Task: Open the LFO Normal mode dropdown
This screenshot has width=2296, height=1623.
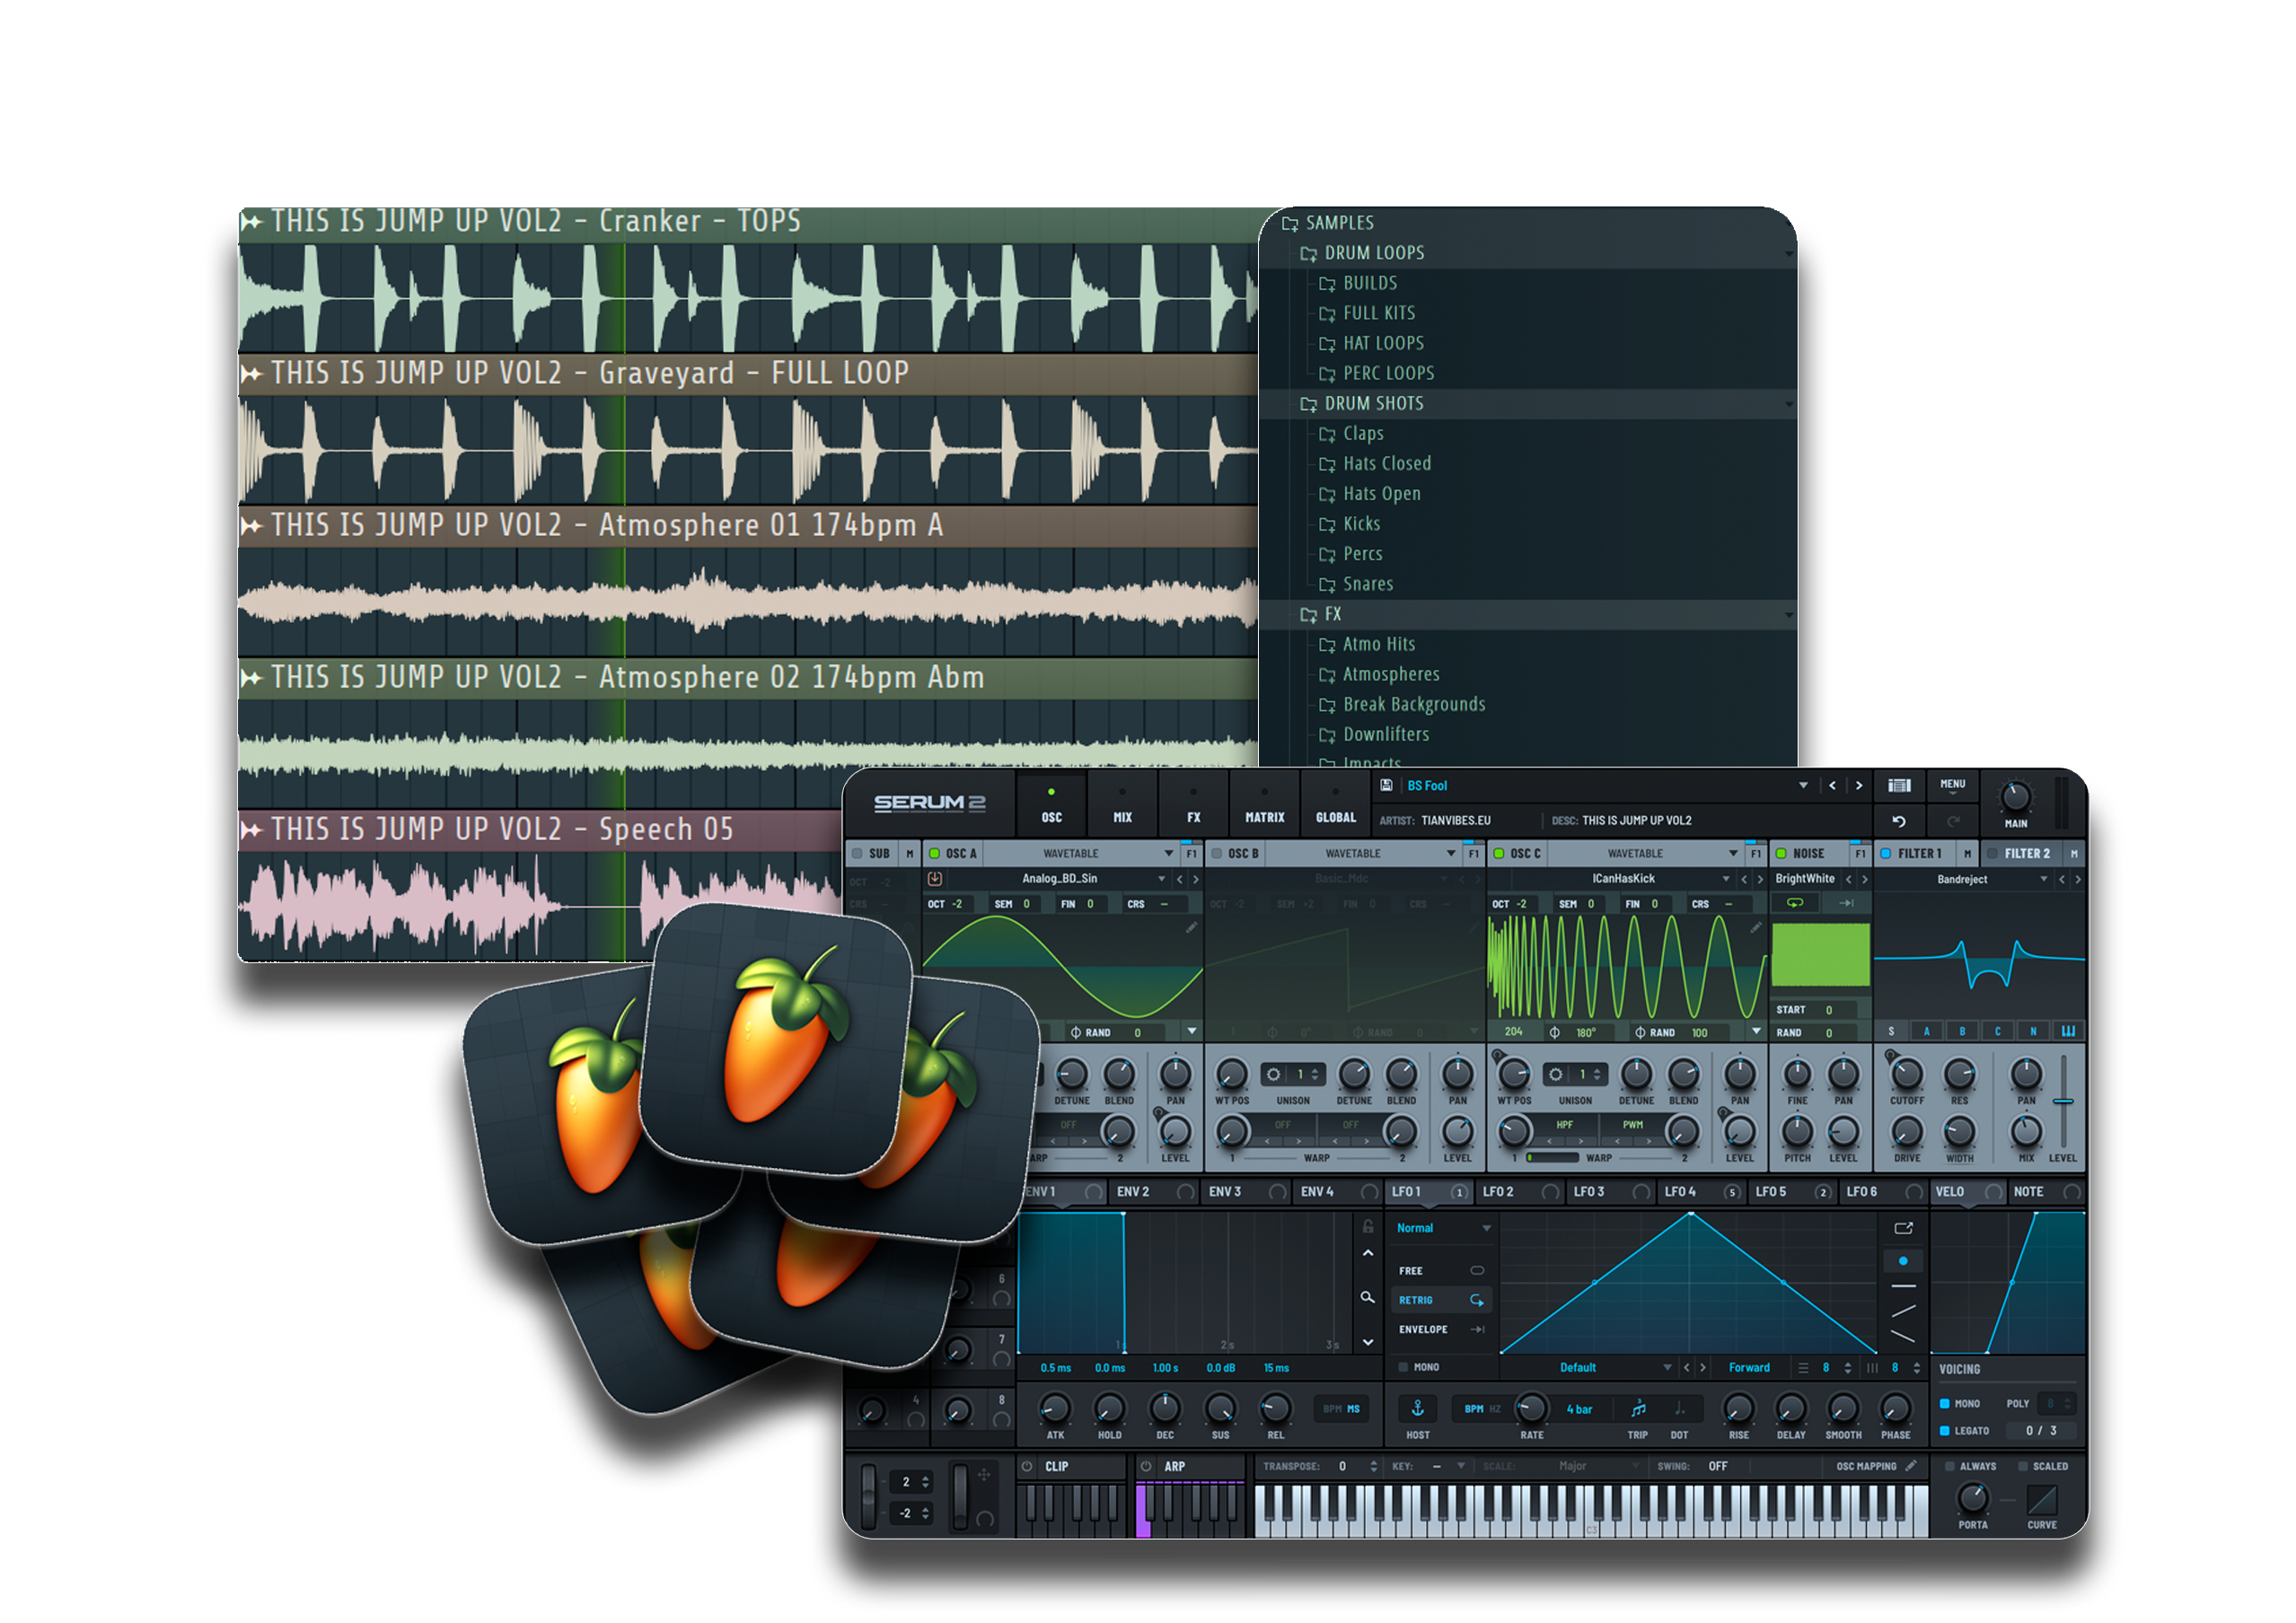Action: coord(1486,1228)
